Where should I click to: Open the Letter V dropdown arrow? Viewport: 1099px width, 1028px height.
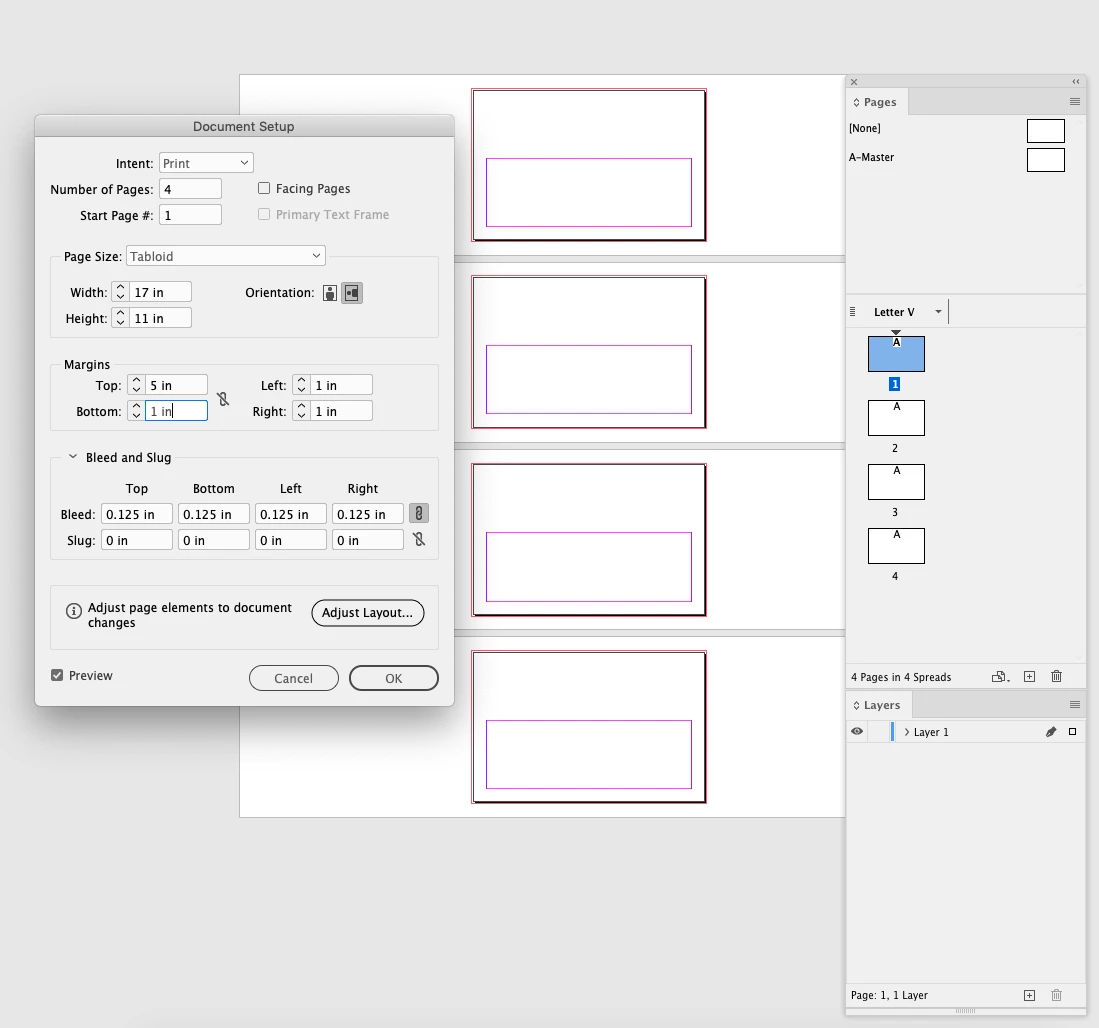pos(938,312)
